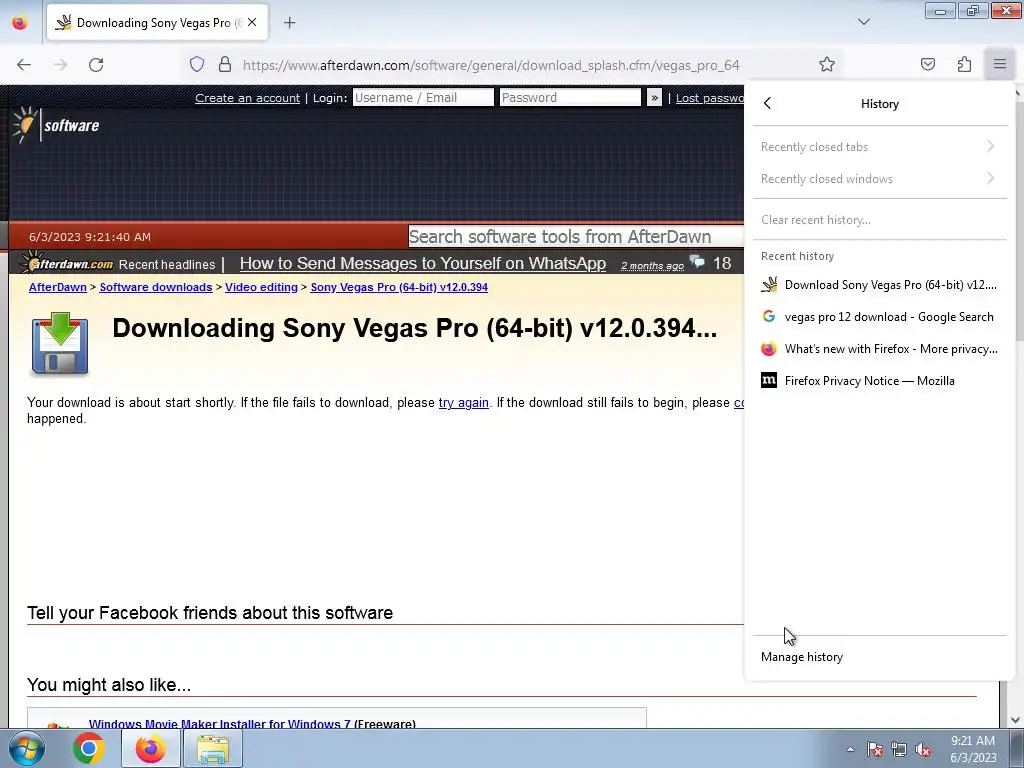The width and height of the screenshot is (1024, 768).
Task: Open the Software downloads breadcrumb
Action: coord(155,287)
